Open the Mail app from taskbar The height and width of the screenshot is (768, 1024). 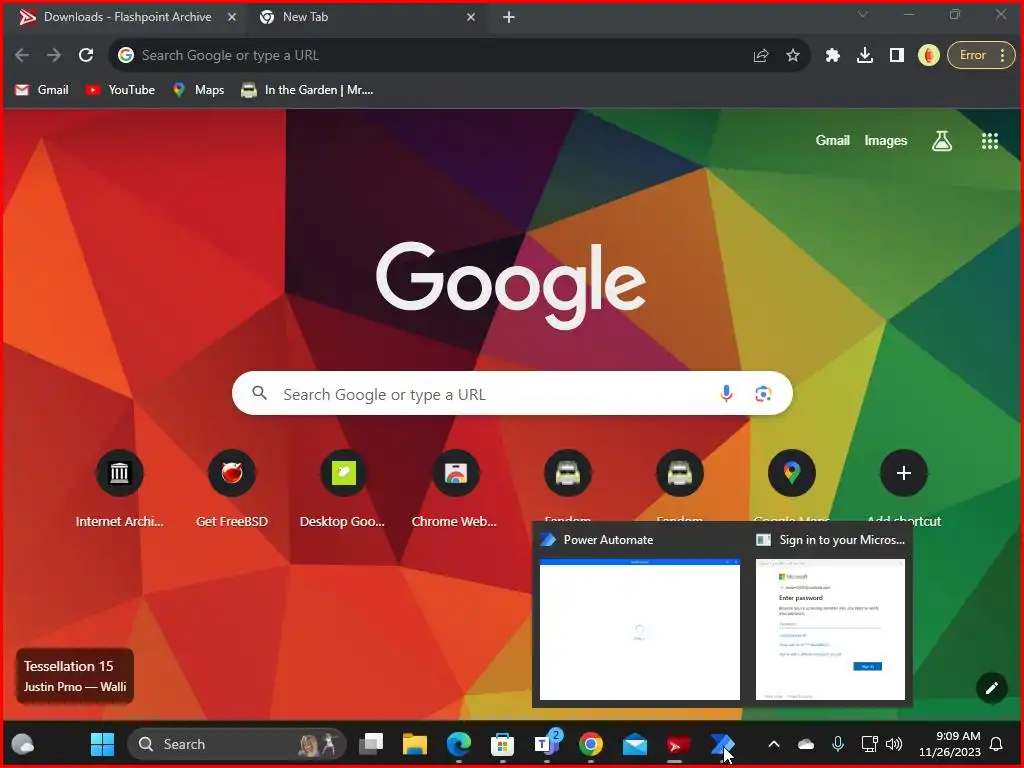(634, 744)
